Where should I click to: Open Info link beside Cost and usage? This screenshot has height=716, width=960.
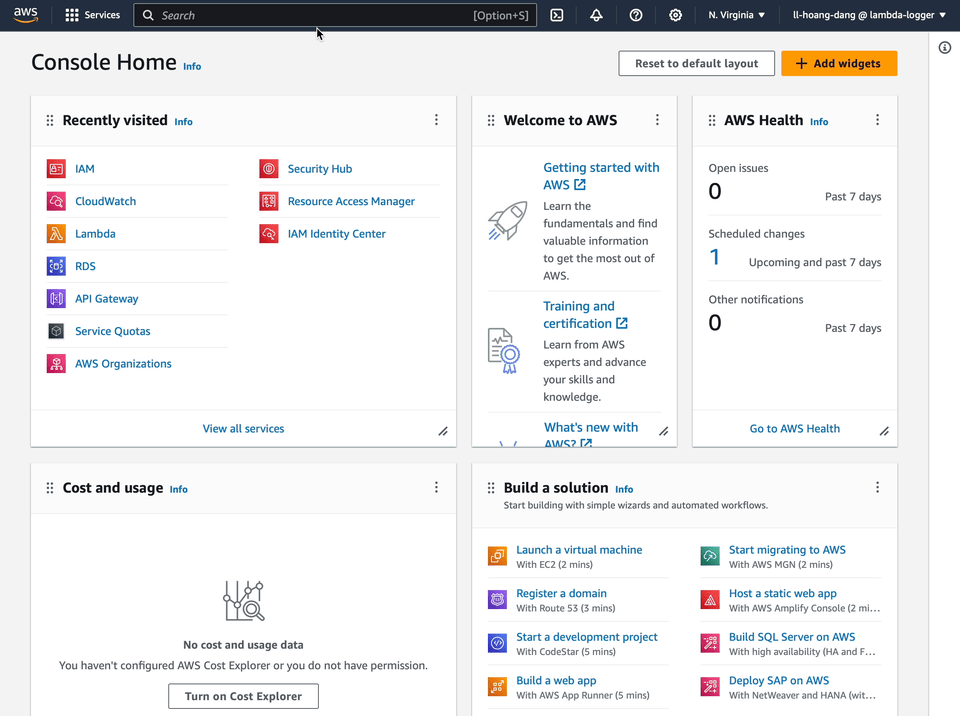point(178,489)
